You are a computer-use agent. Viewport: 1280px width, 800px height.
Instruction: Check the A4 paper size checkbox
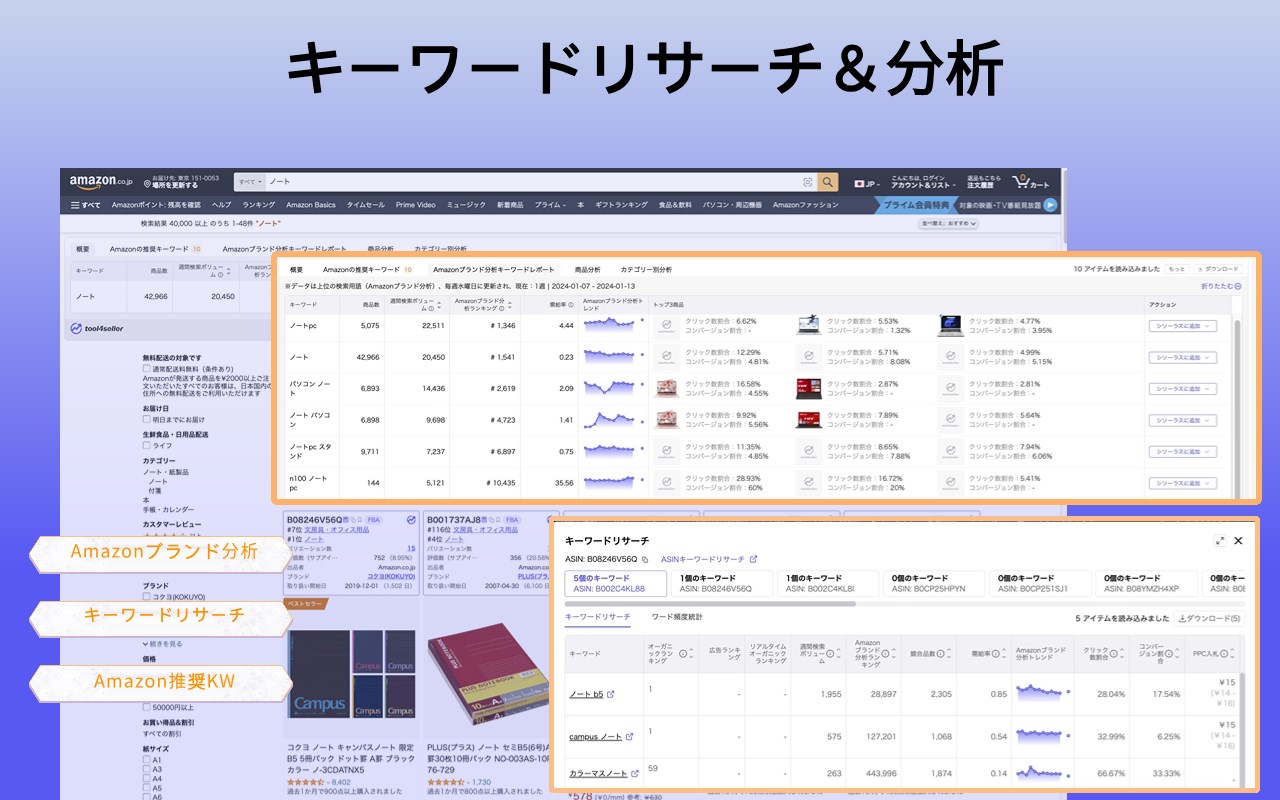click(x=147, y=778)
